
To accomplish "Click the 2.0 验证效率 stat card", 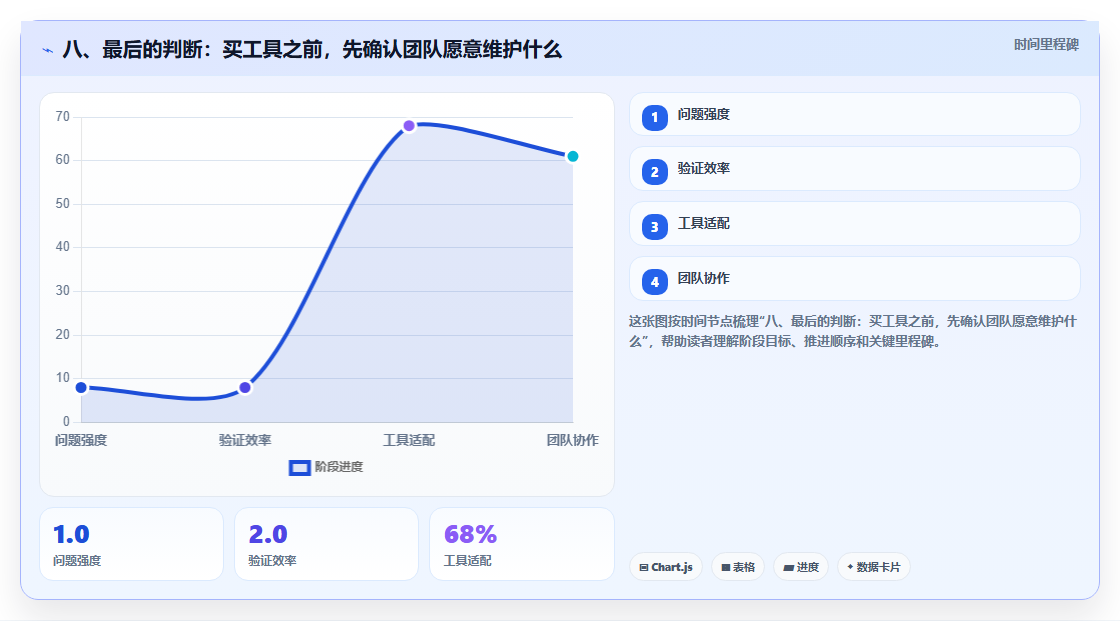I will click(326, 545).
